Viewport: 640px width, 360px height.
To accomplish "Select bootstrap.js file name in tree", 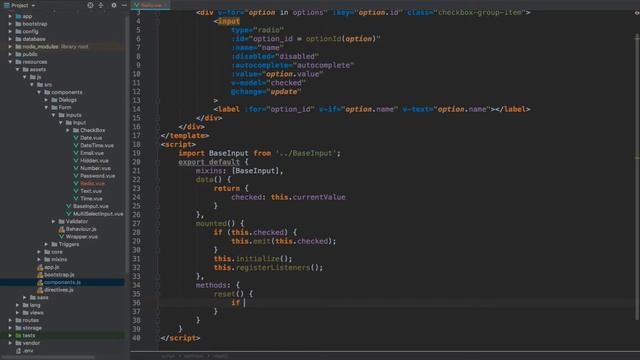I will [x=60, y=275].
